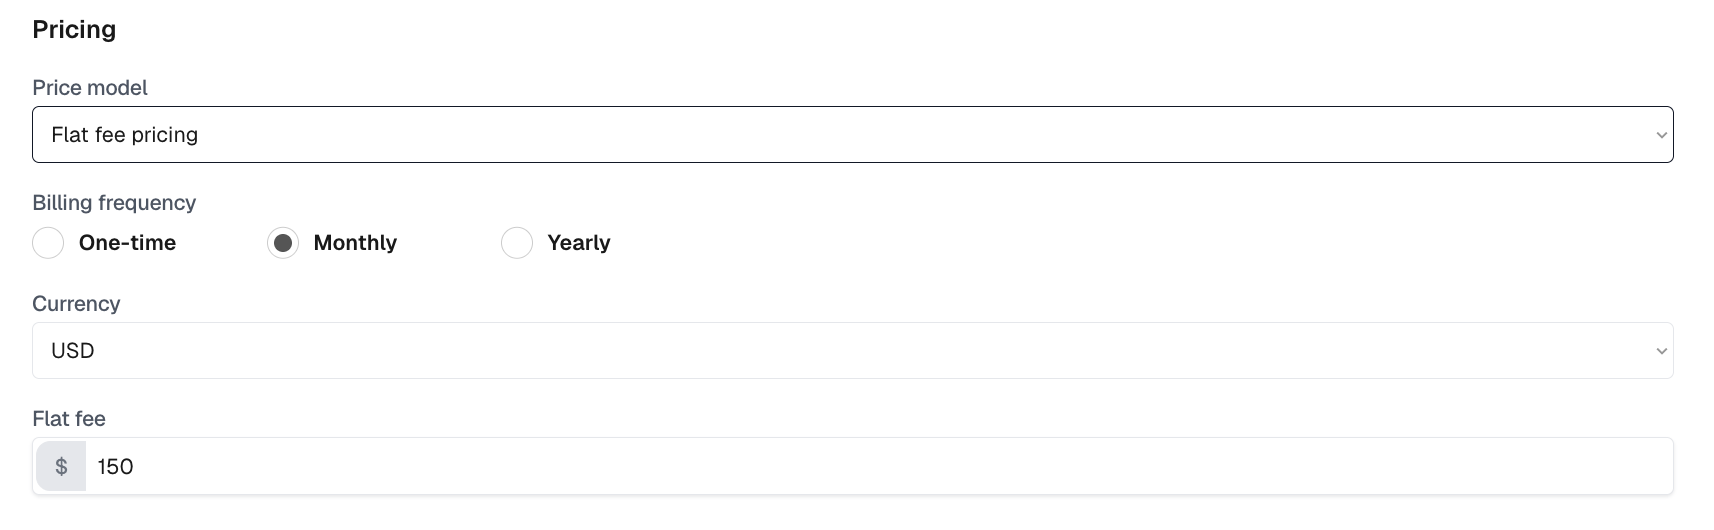
Task: Click the "USD" selected currency value
Action: pyautogui.click(x=73, y=351)
